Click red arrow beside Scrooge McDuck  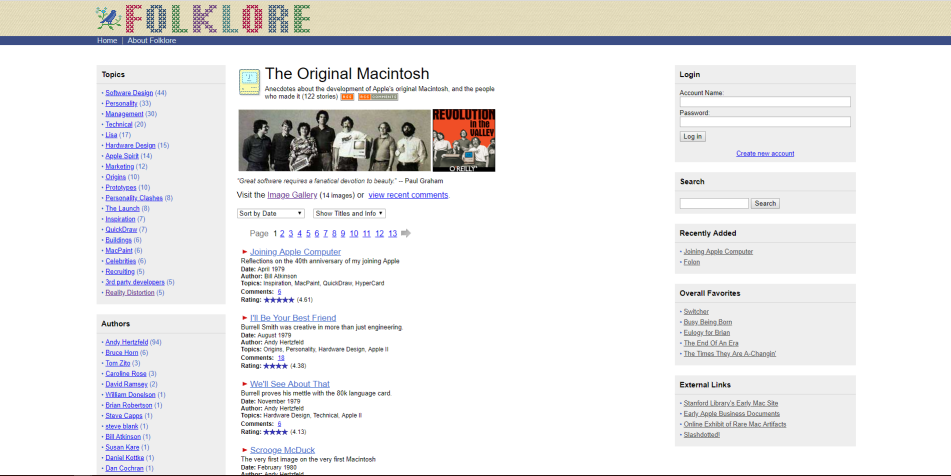click(244, 450)
